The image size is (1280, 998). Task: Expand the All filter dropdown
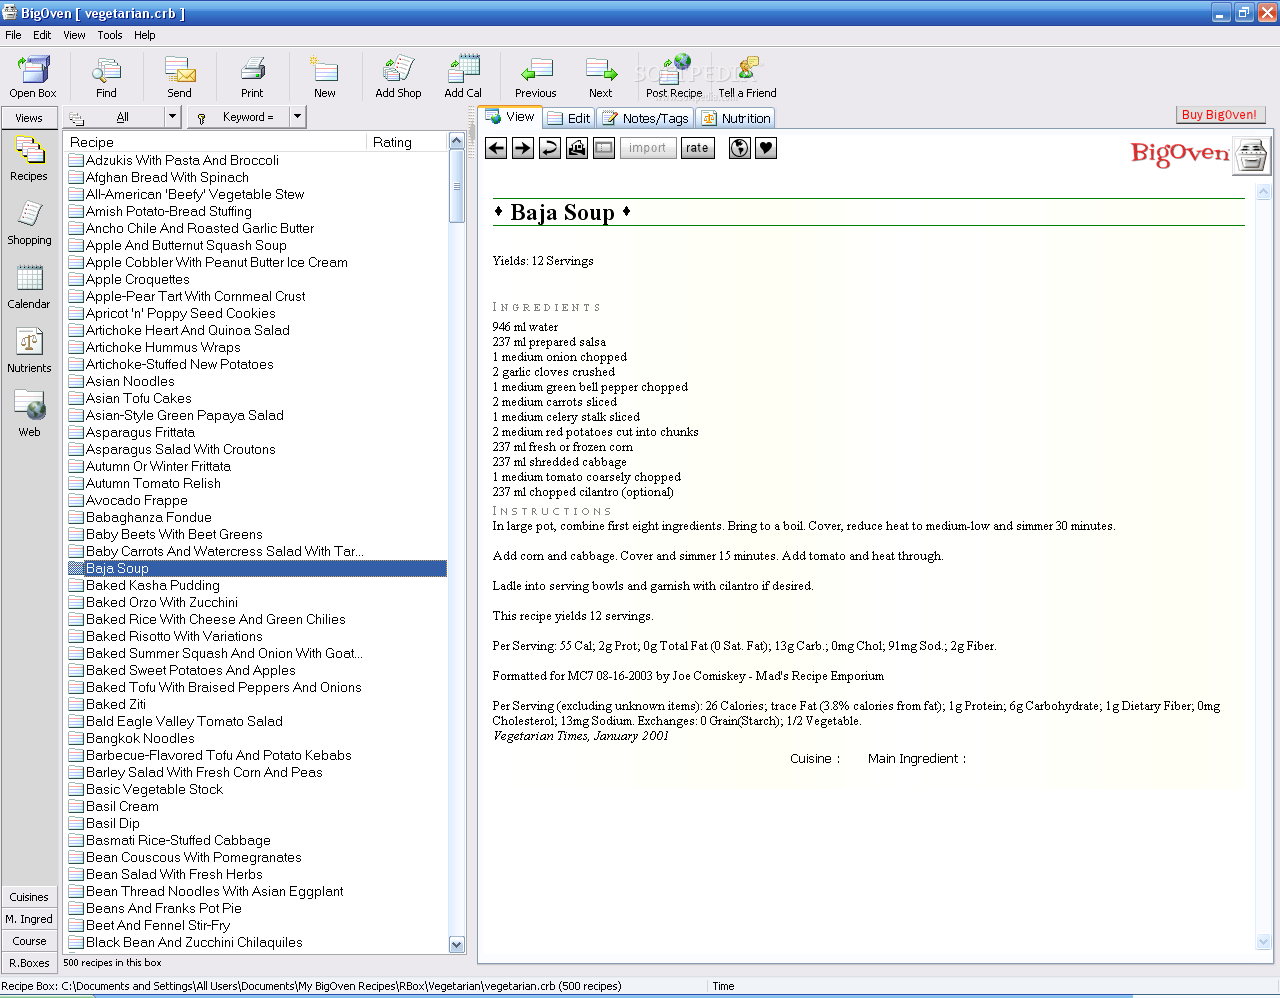[x=172, y=117]
